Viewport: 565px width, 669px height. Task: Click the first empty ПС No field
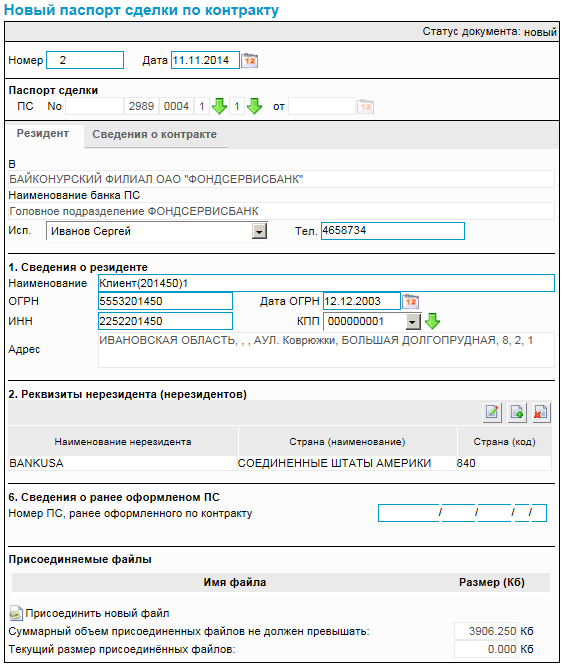click(94, 106)
